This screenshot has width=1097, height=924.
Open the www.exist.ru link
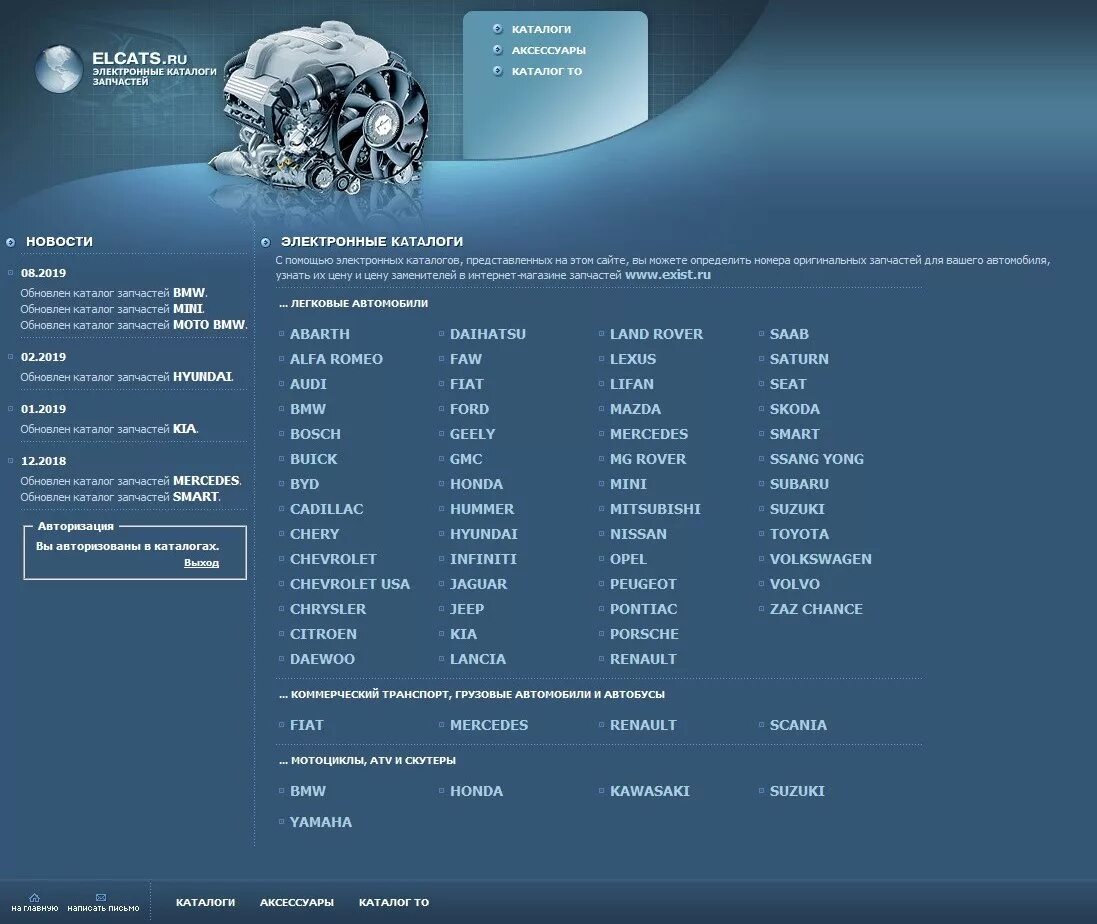[x=668, y=275]
